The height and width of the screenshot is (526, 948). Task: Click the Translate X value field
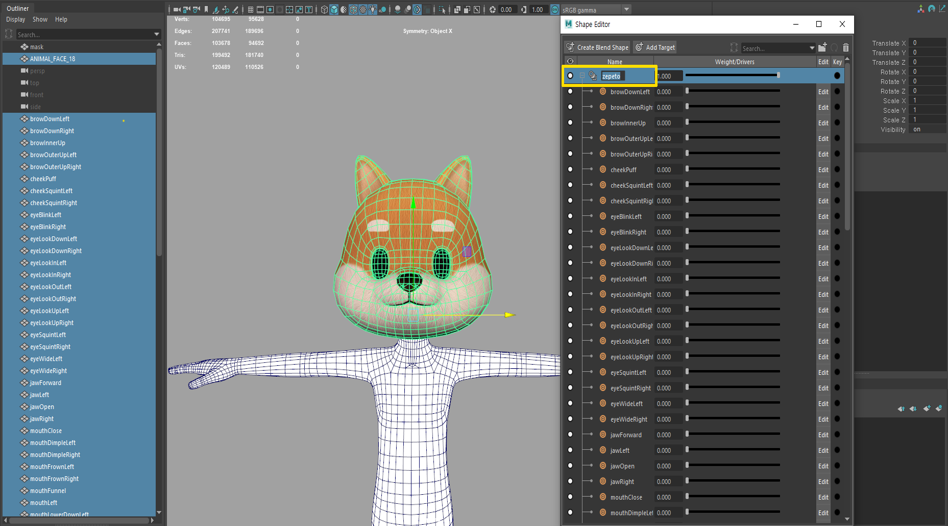click(929, 43)
